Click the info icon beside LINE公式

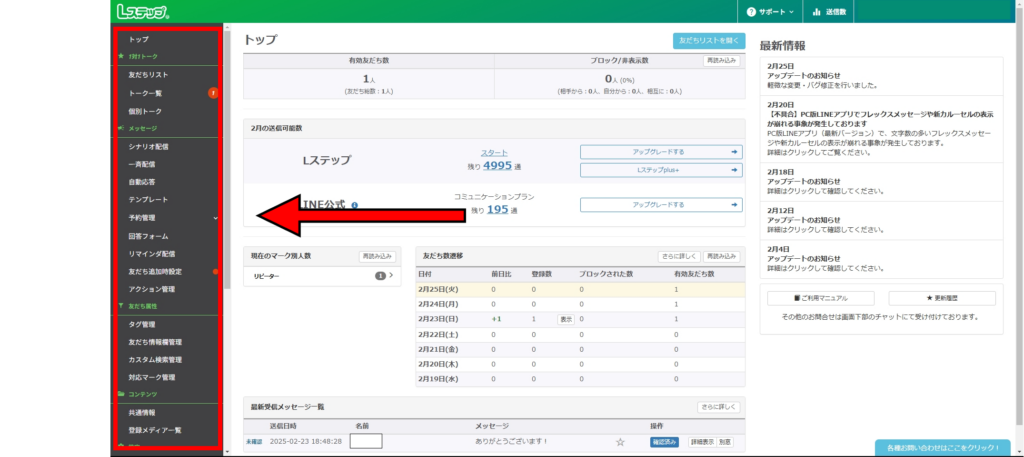click(354, 206)
